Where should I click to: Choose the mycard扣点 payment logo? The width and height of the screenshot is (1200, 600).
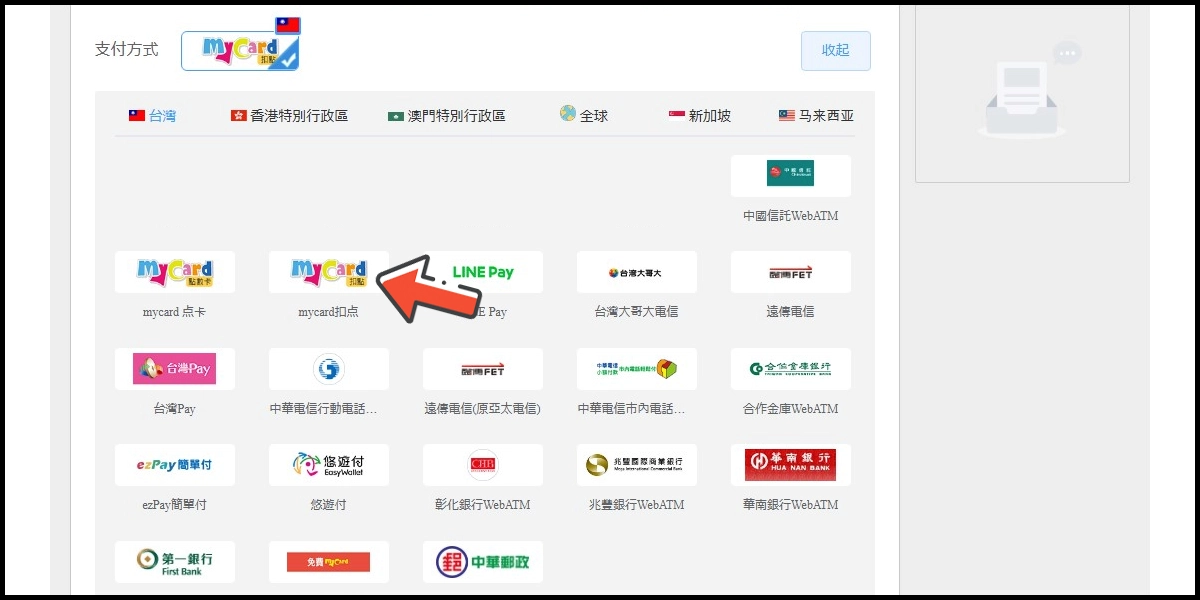329,272
